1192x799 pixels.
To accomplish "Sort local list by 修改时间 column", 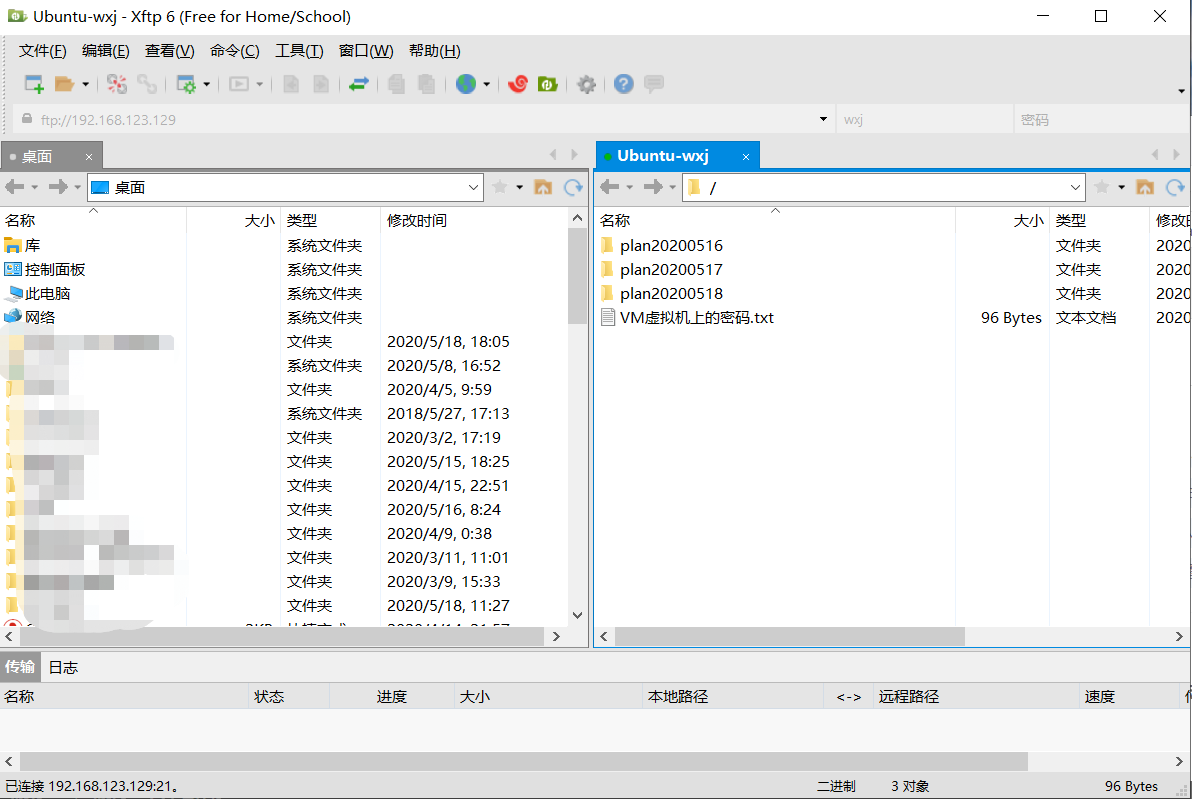I will (417, 220).
